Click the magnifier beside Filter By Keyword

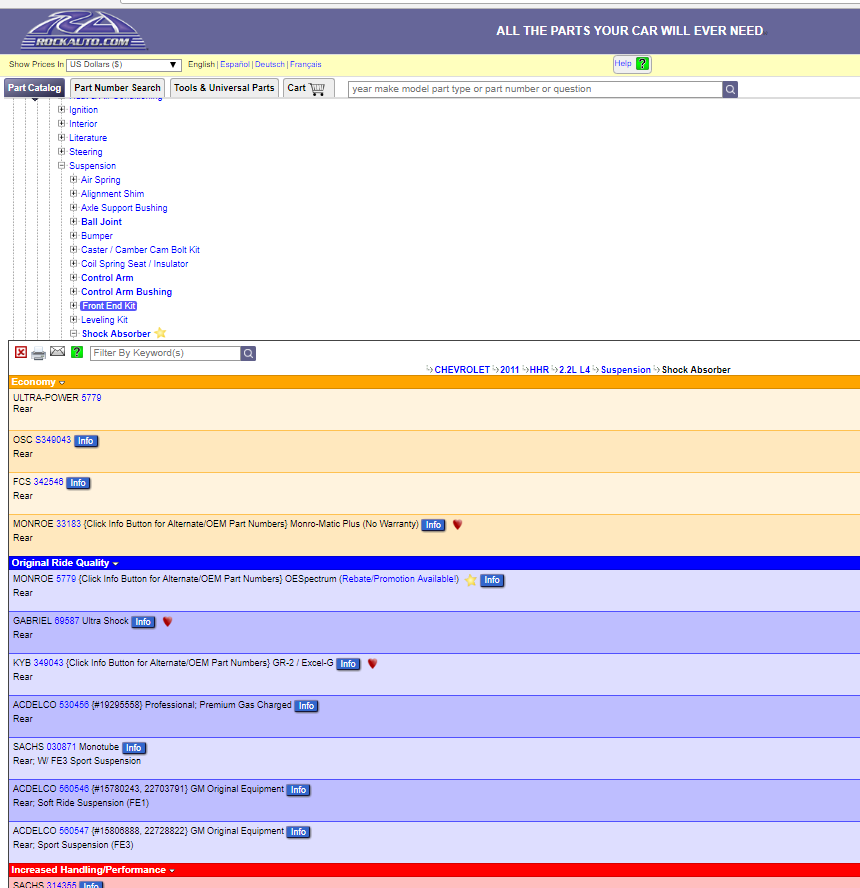[x=248, y=353]
